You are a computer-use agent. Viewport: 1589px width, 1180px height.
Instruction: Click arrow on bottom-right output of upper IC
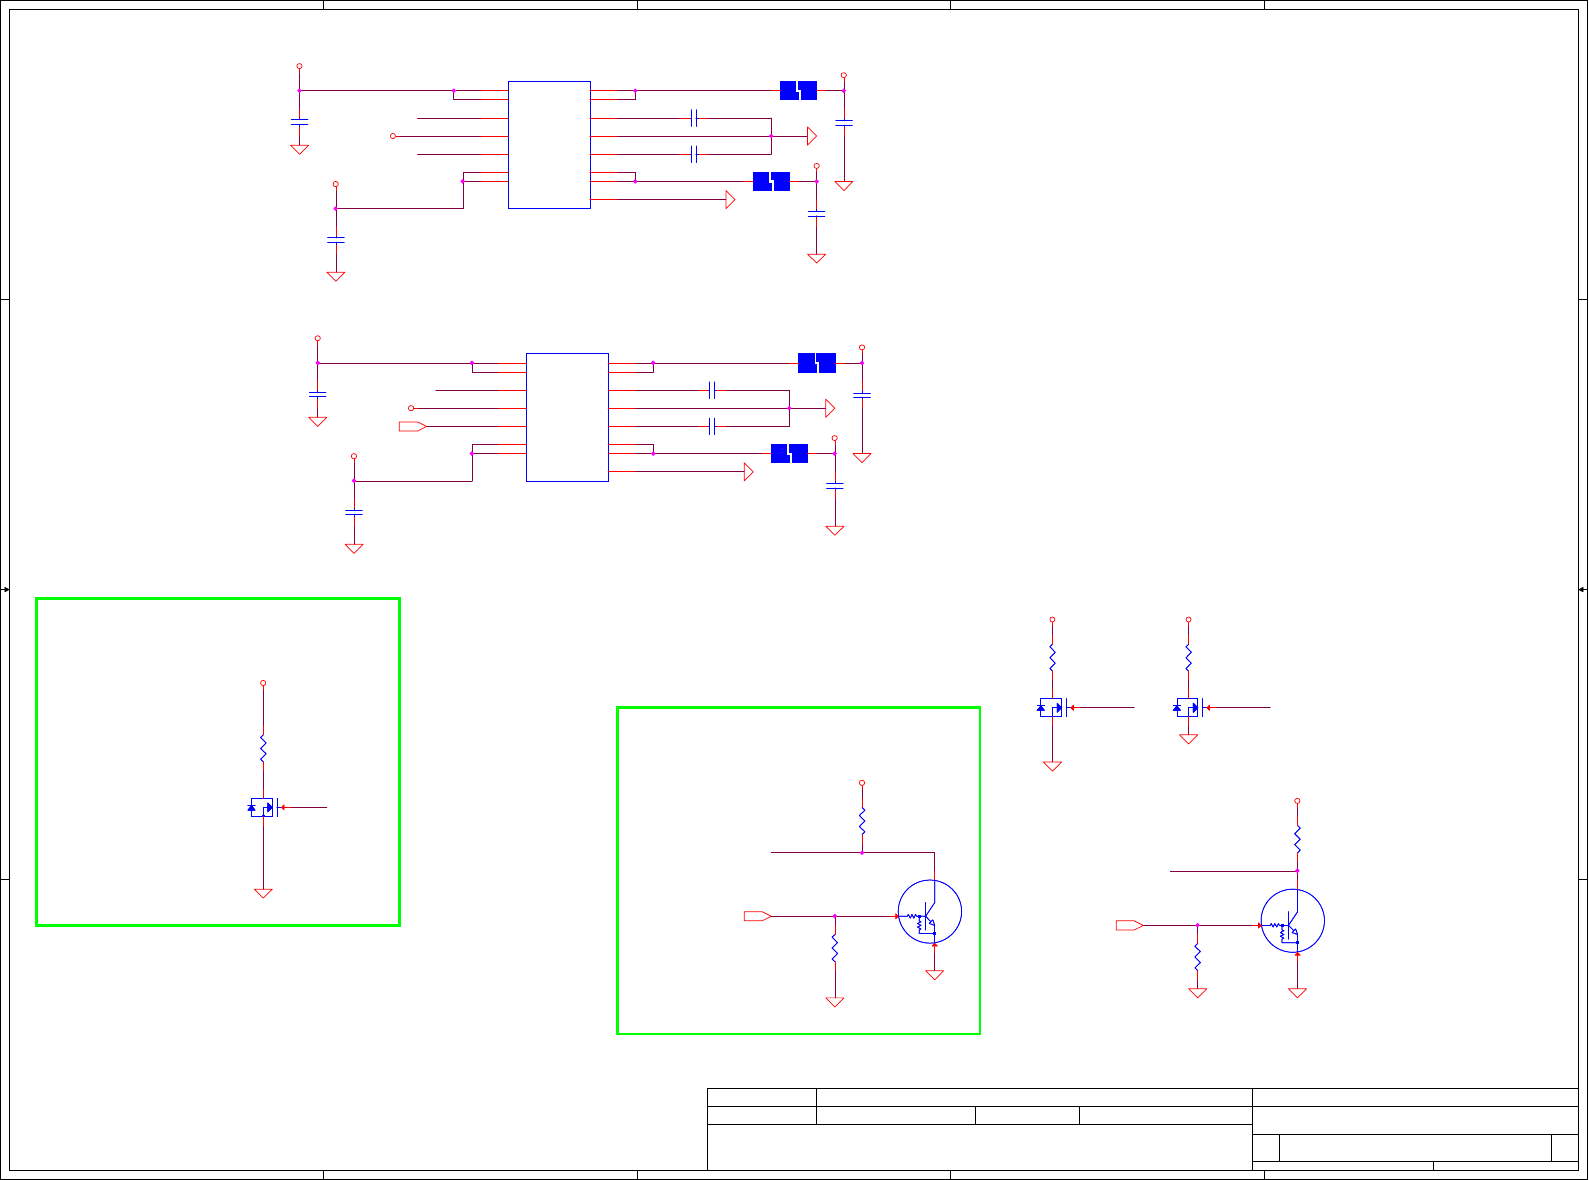click(x=730, y=199)
